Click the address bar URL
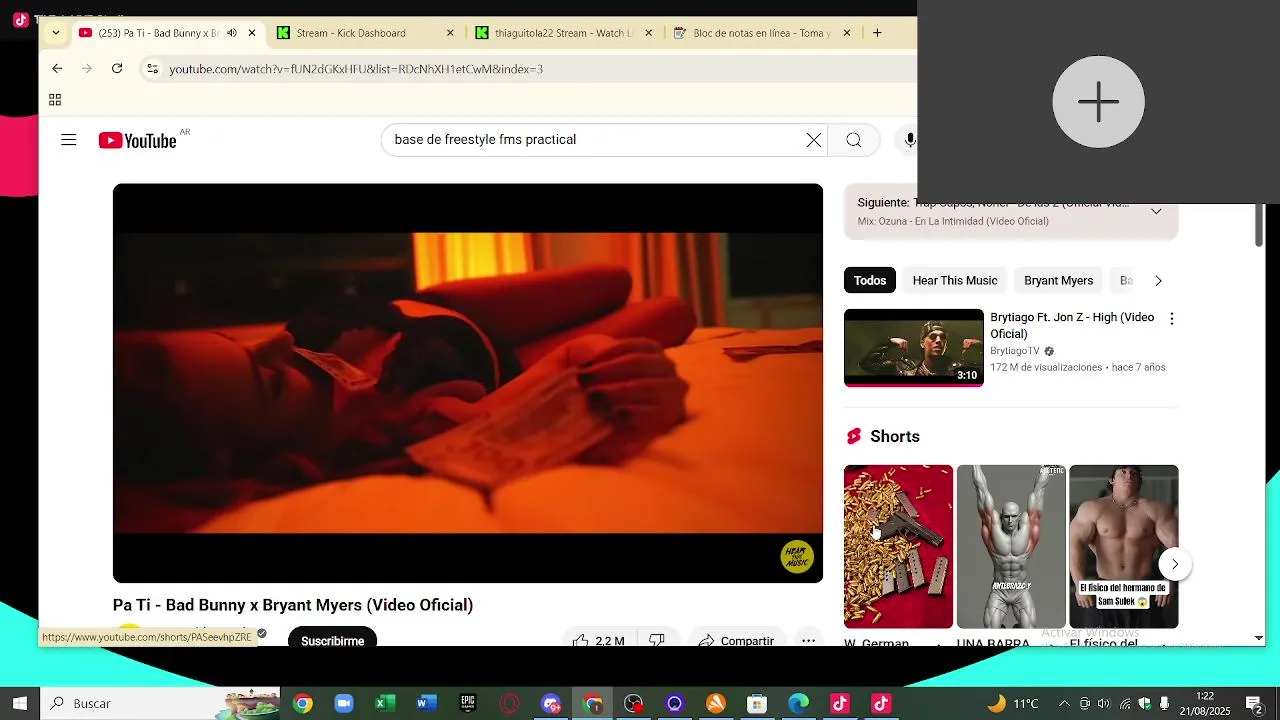 click(356, 69)
